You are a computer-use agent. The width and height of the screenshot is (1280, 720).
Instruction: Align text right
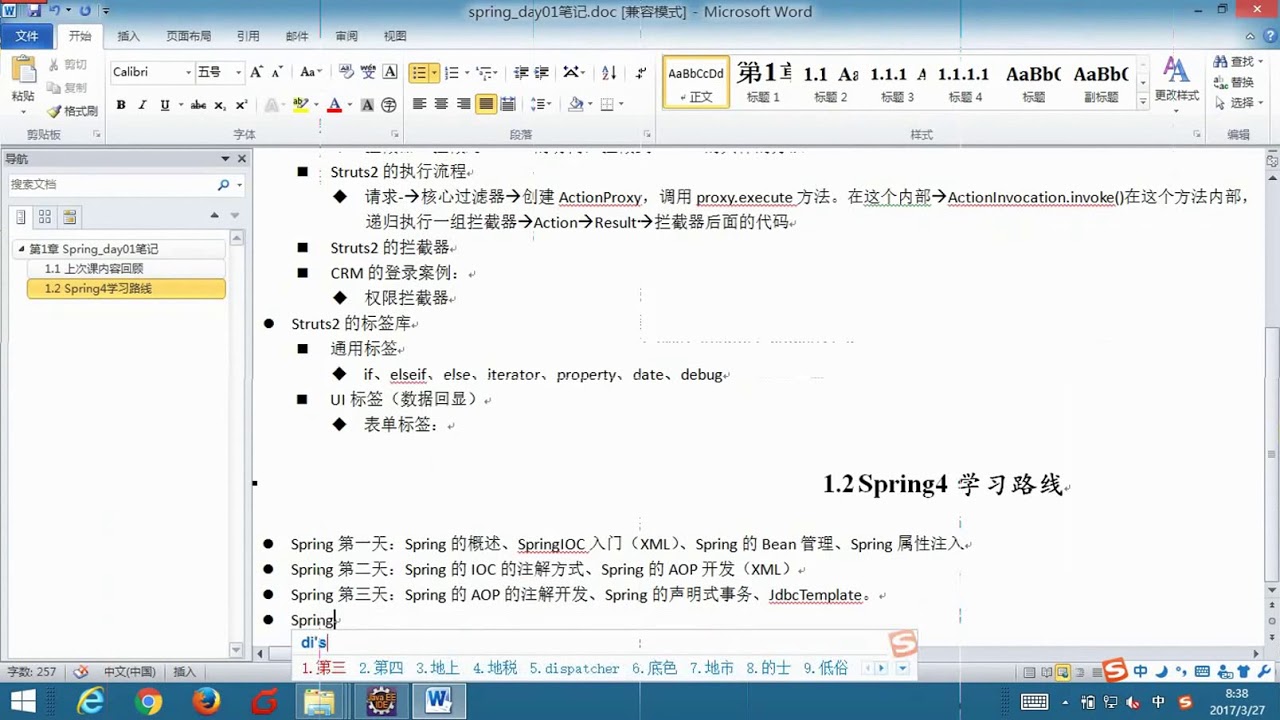tap(463, 104)
